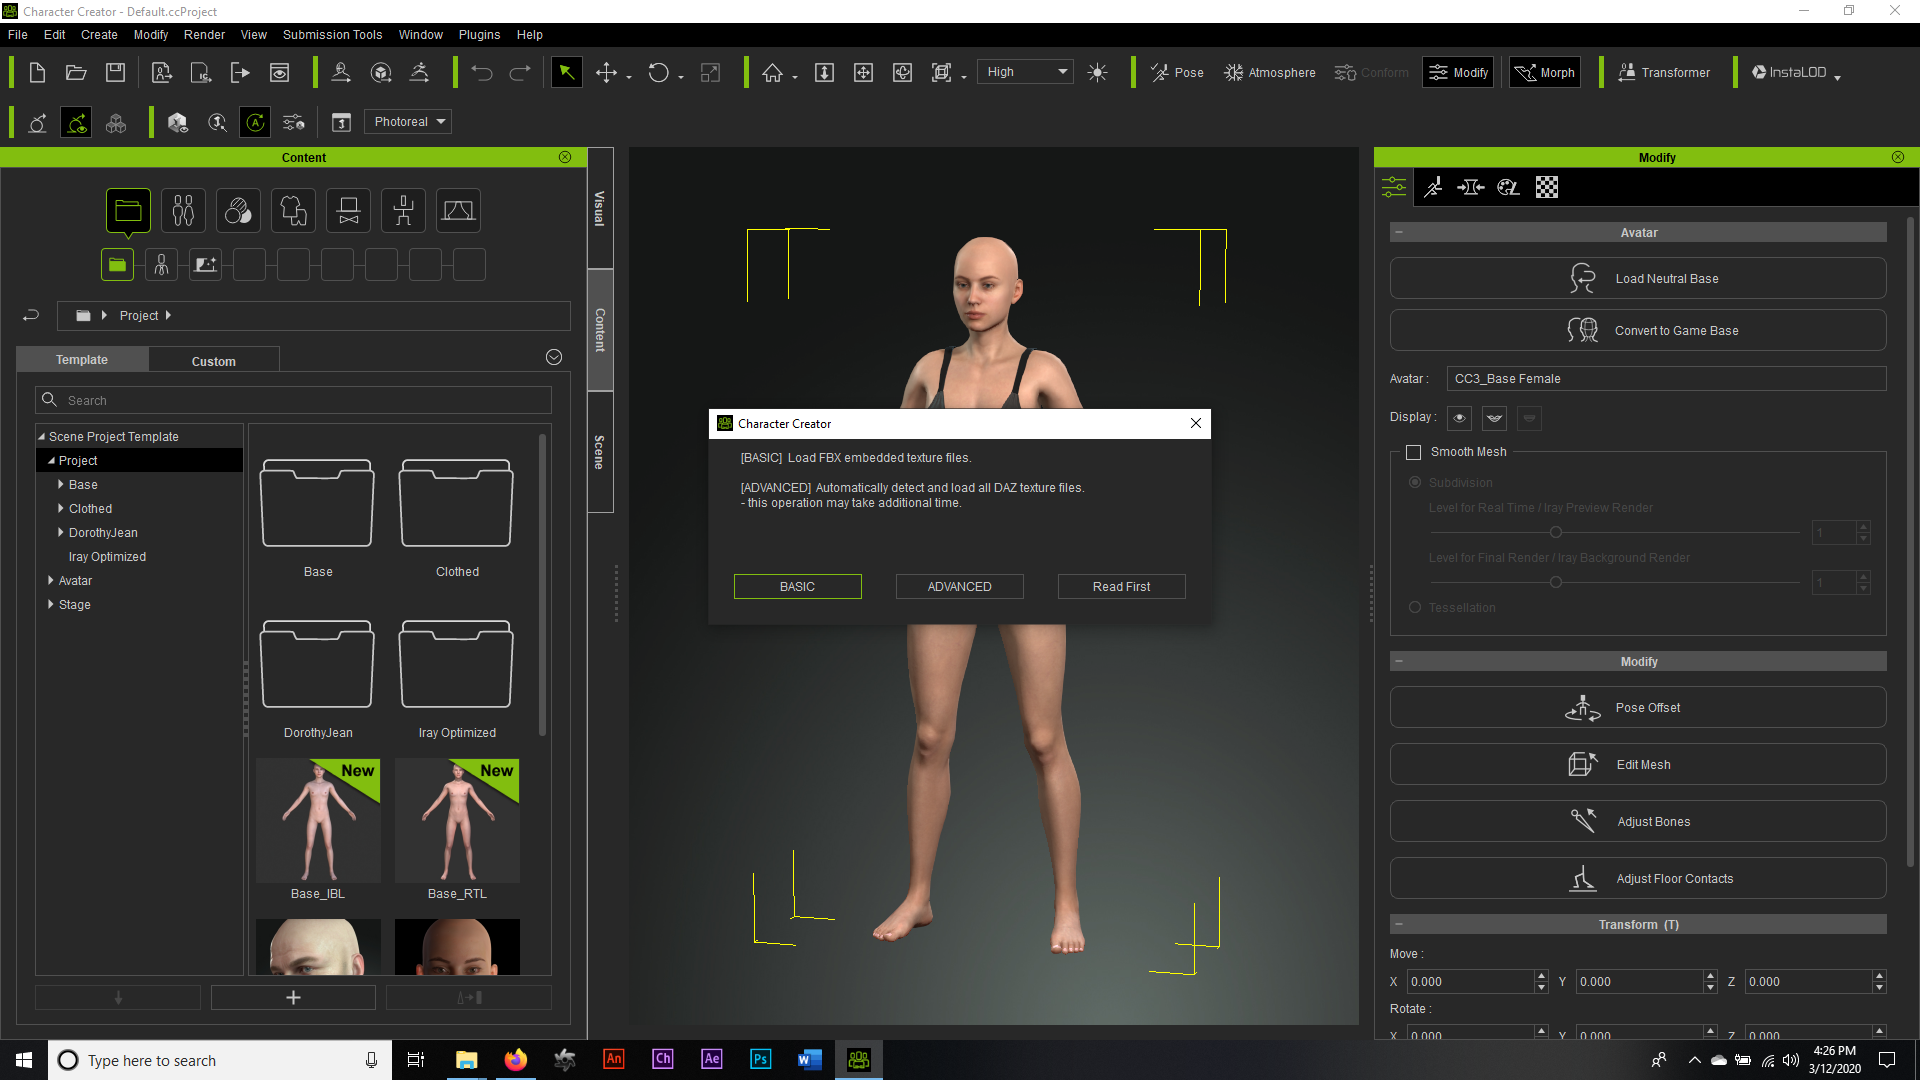Select the Tessellation radio button
Viewport: 1920px width, 1080px height.
click(1414, 607)
